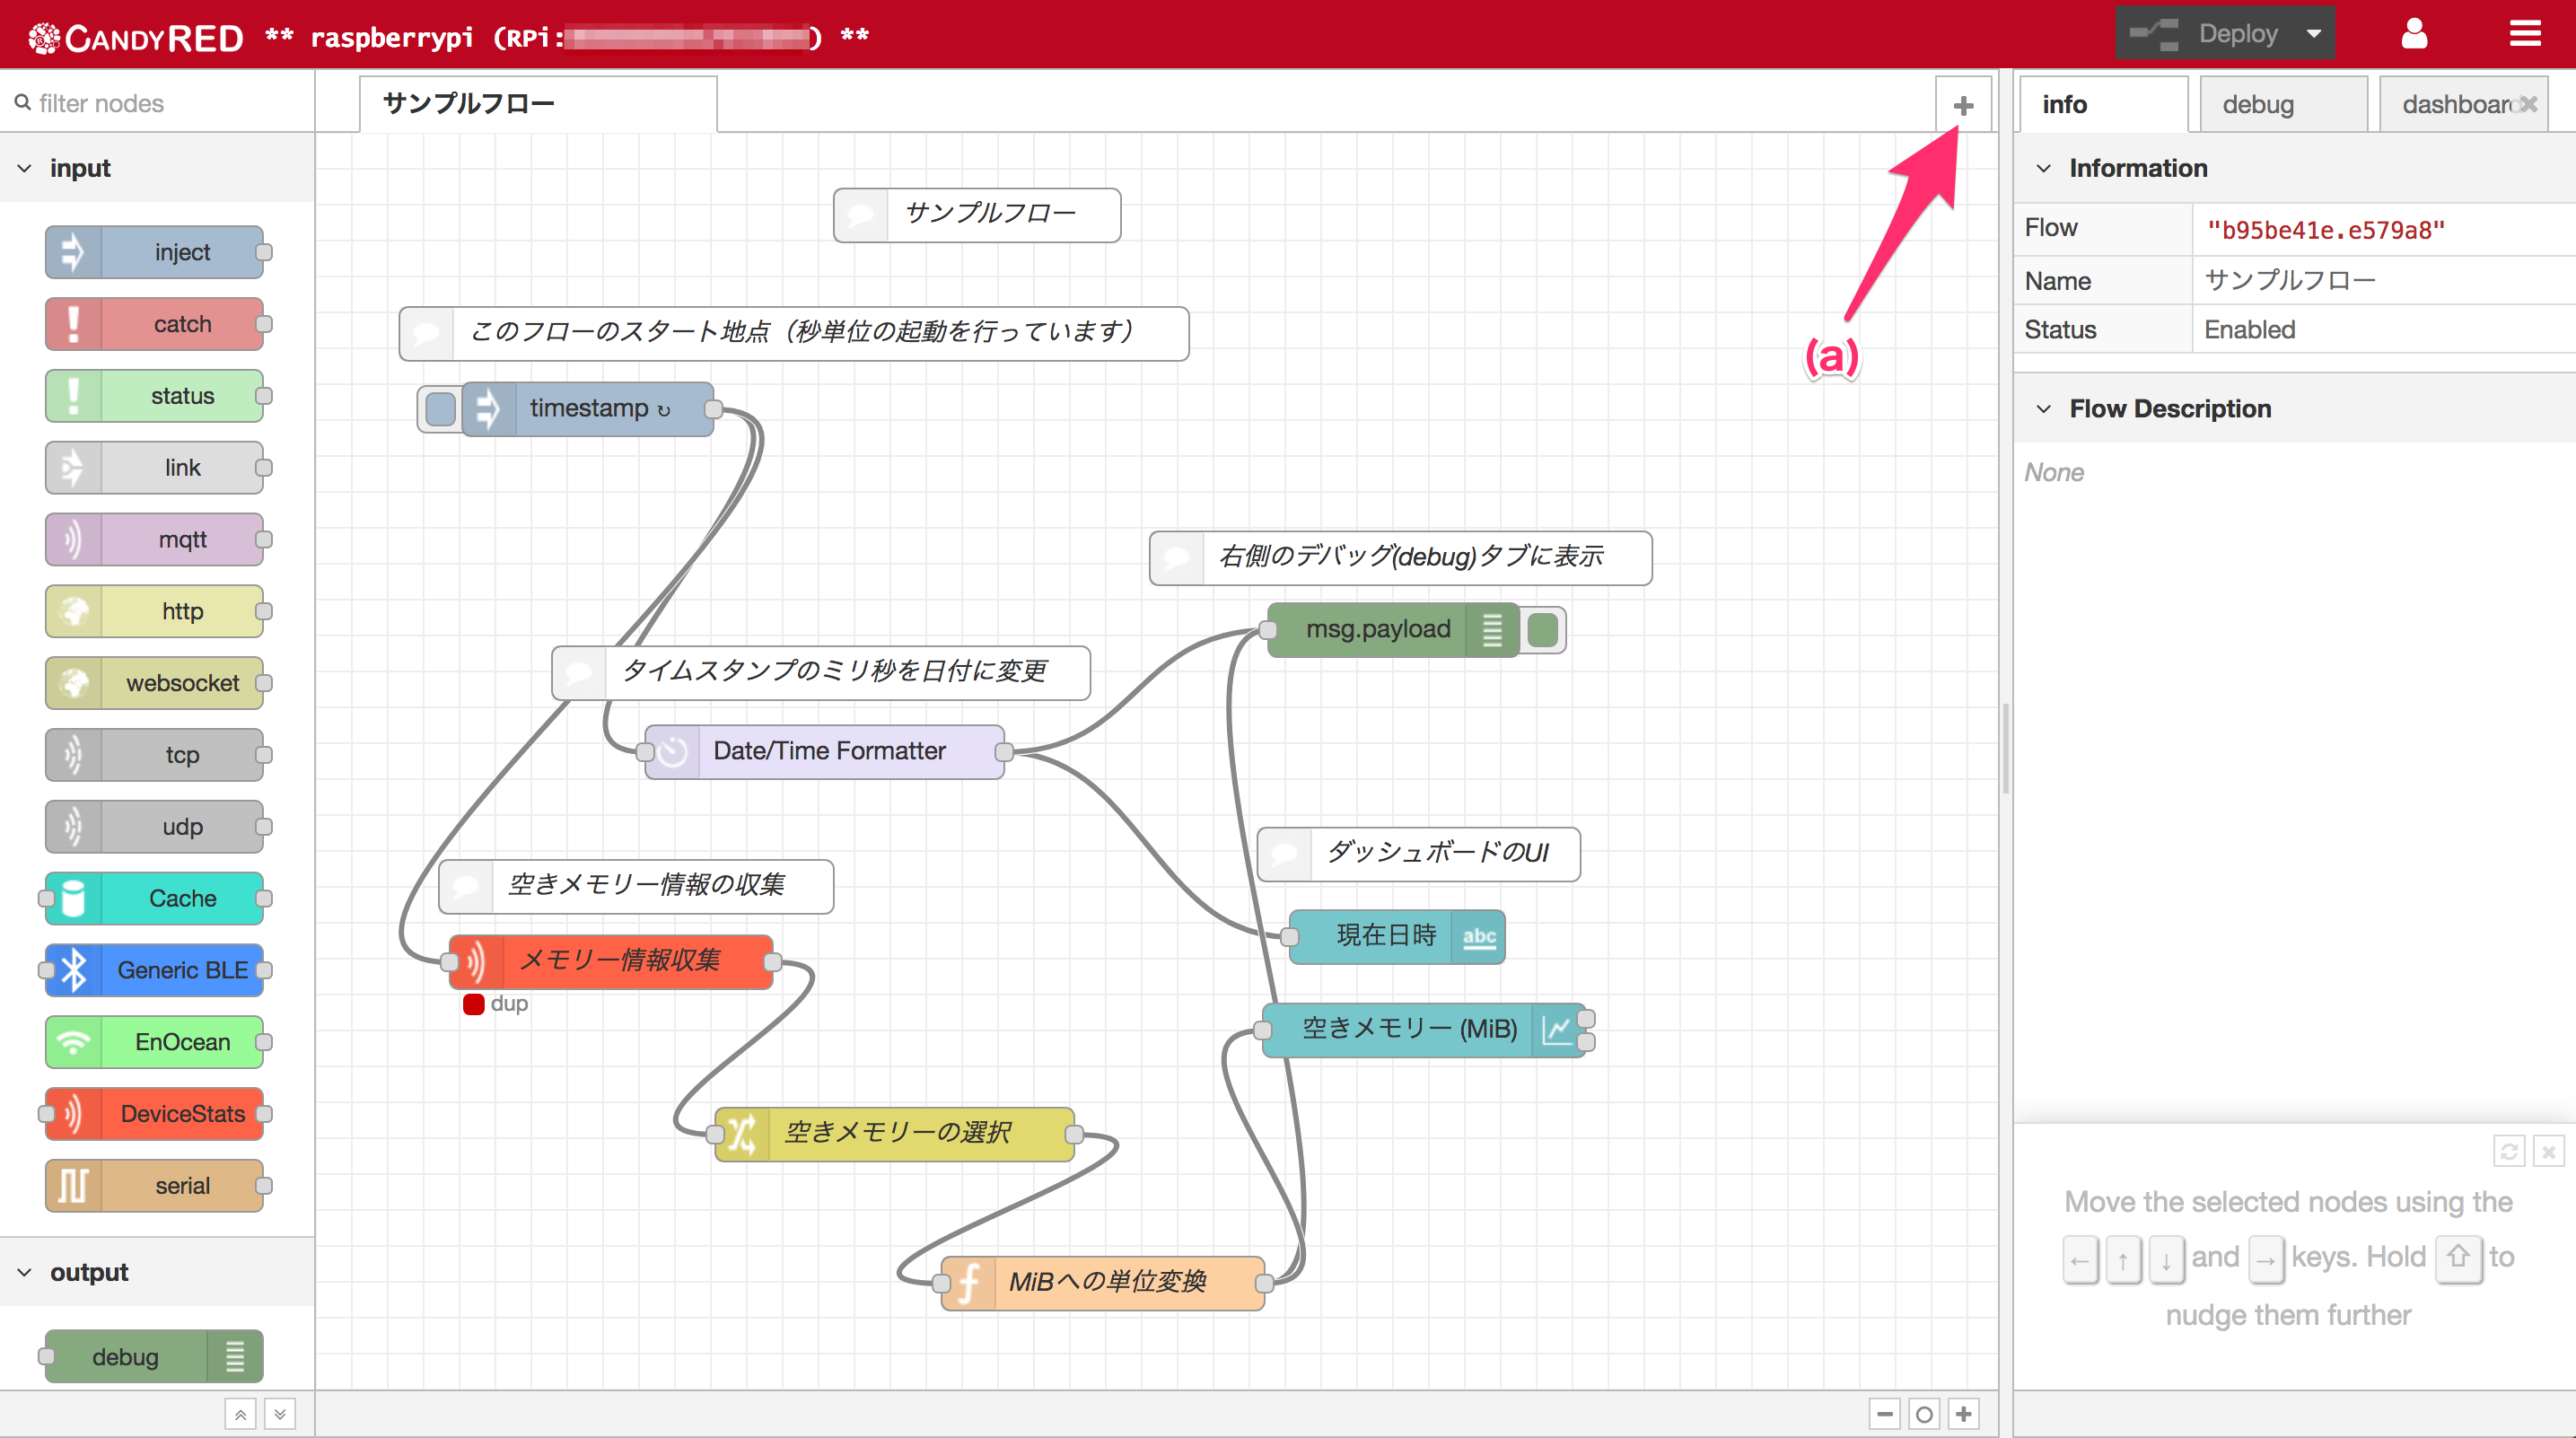Select the 空きメモリーの選択 switch node
Screen dimensions: 2576x1438
point(895,1134)
